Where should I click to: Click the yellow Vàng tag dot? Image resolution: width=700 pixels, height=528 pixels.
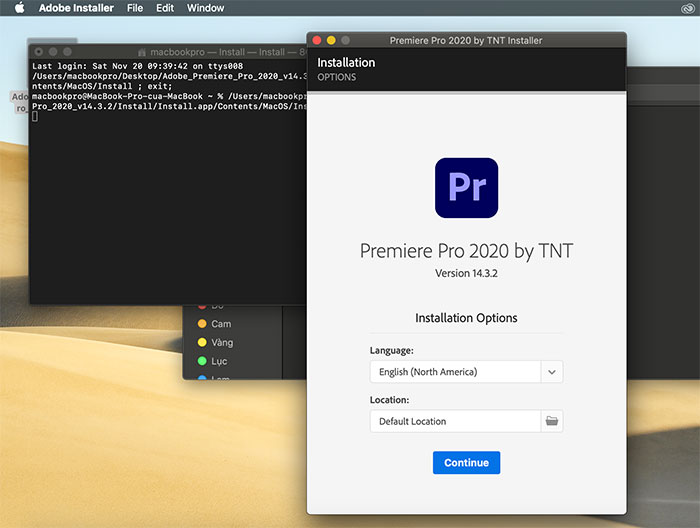[x=202, y=342]
